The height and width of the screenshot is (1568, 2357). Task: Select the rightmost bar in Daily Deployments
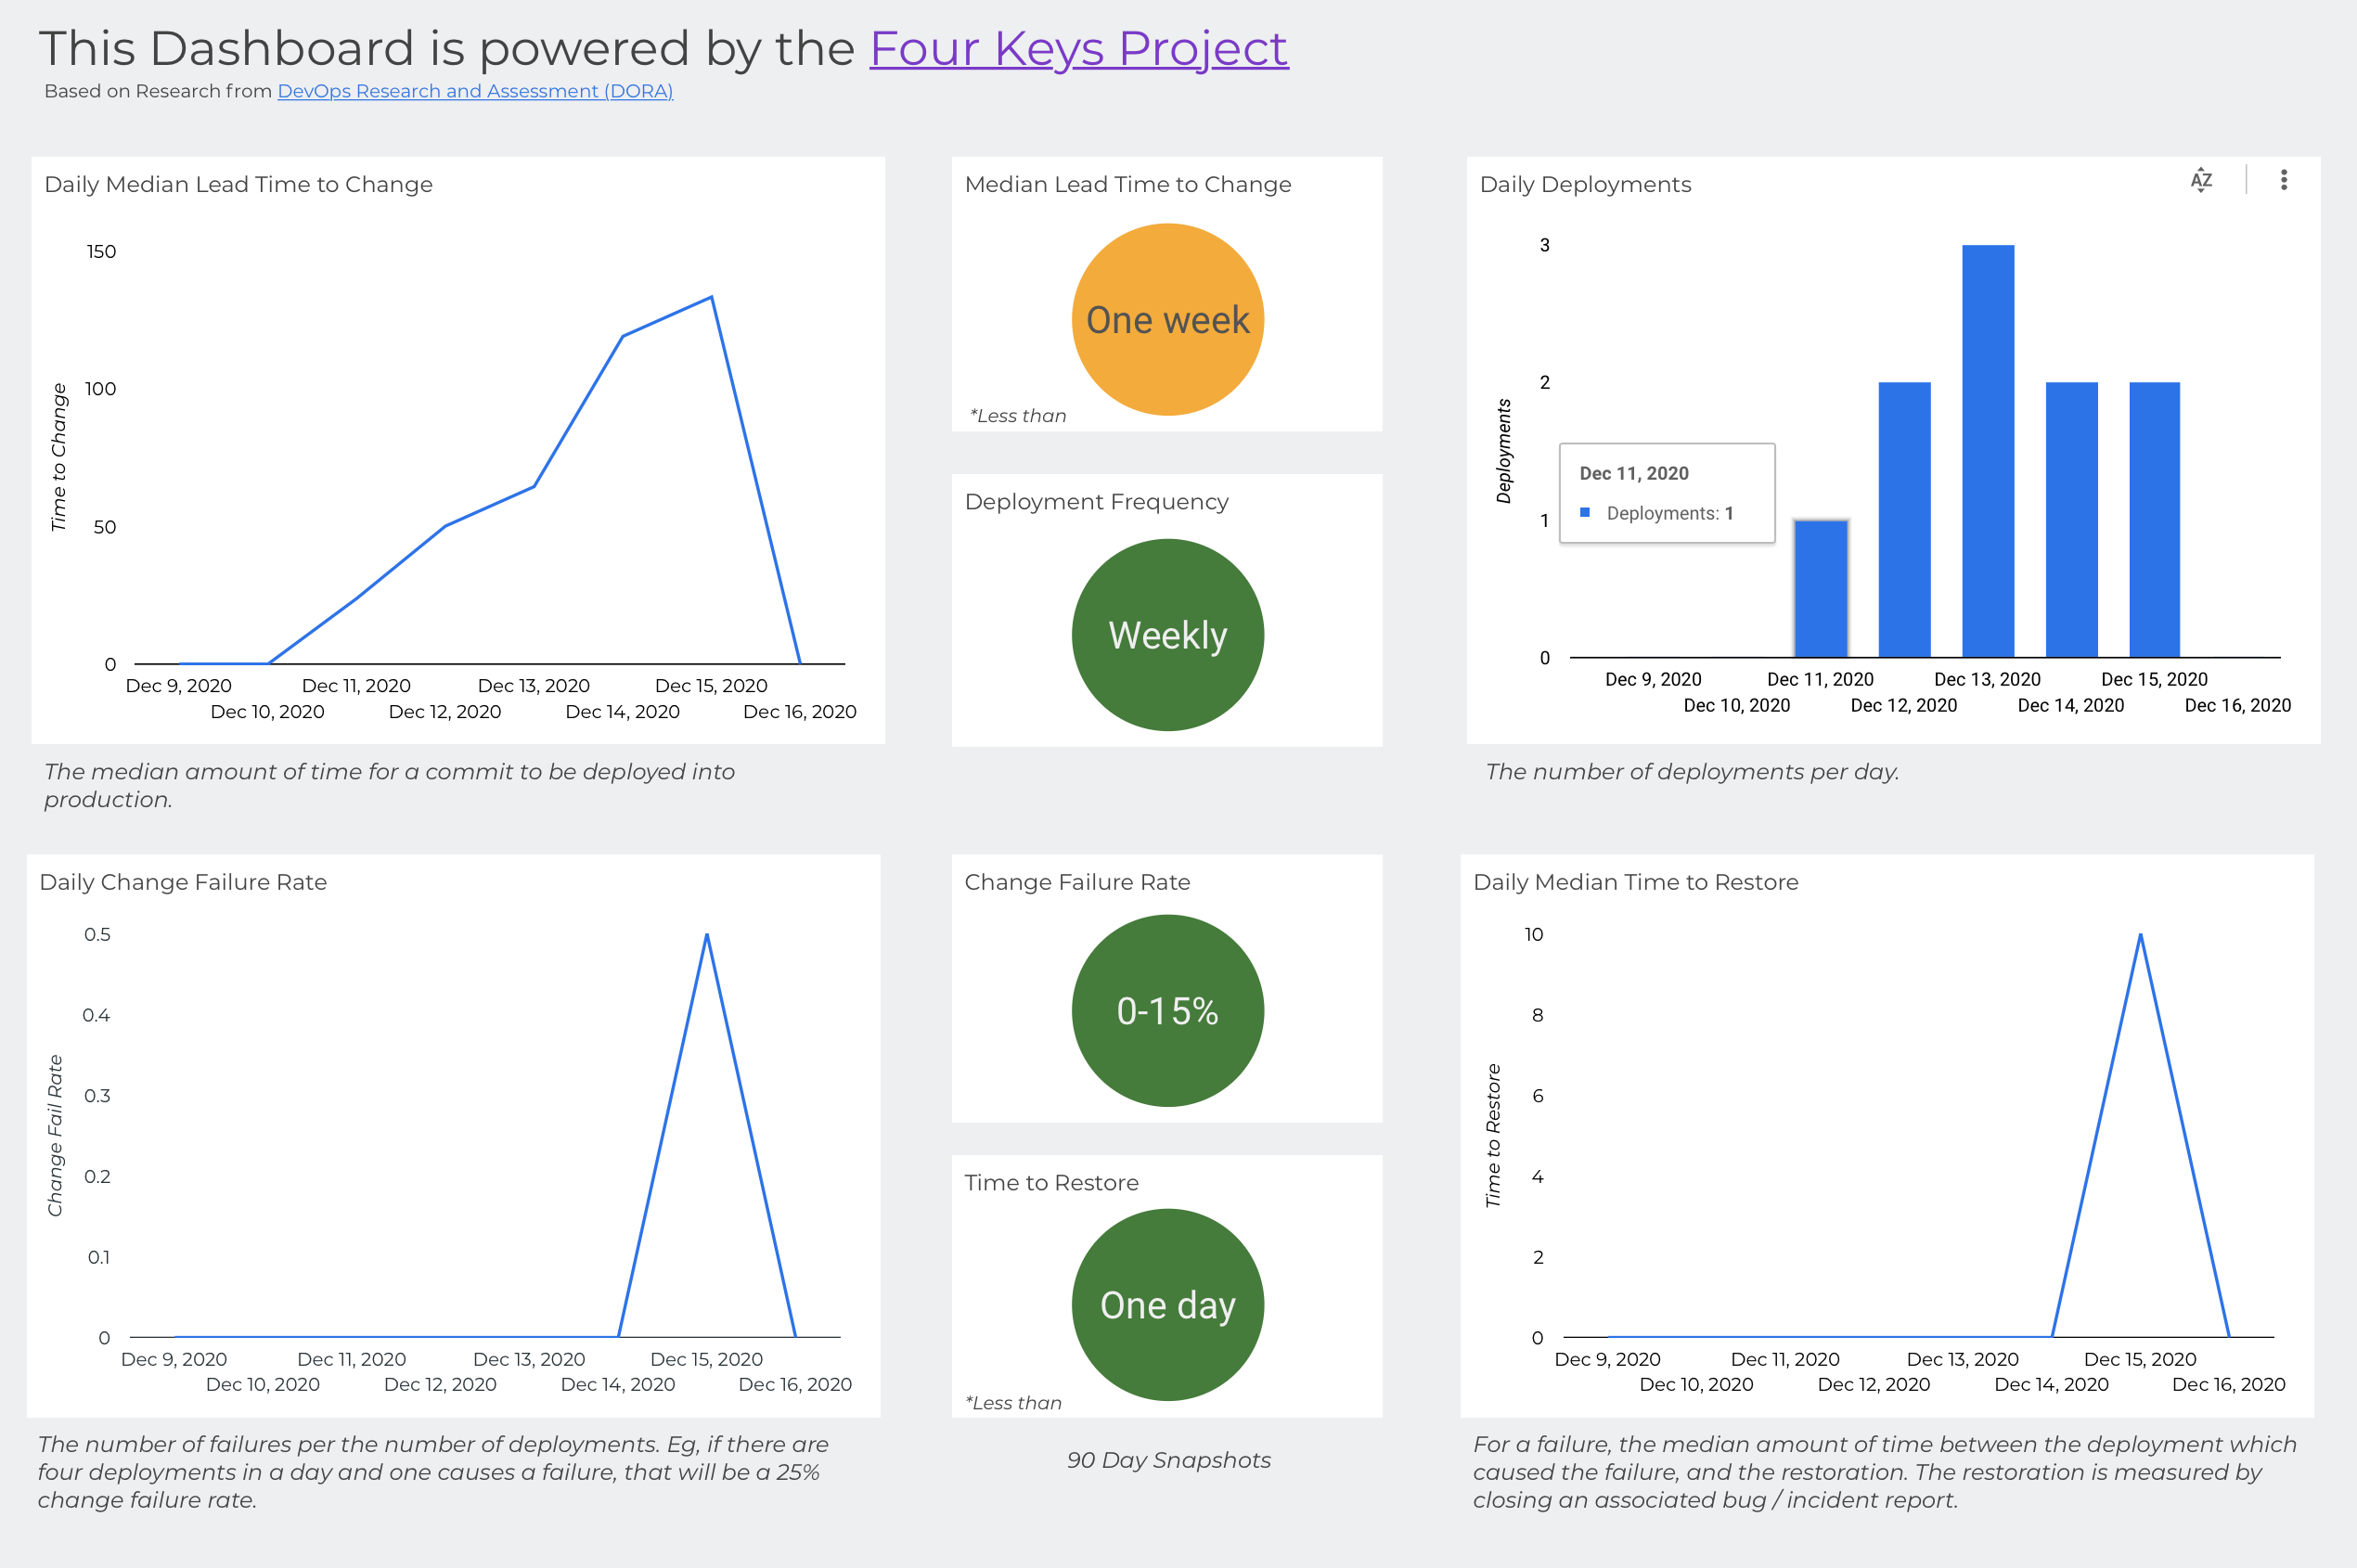(2154, 519)
